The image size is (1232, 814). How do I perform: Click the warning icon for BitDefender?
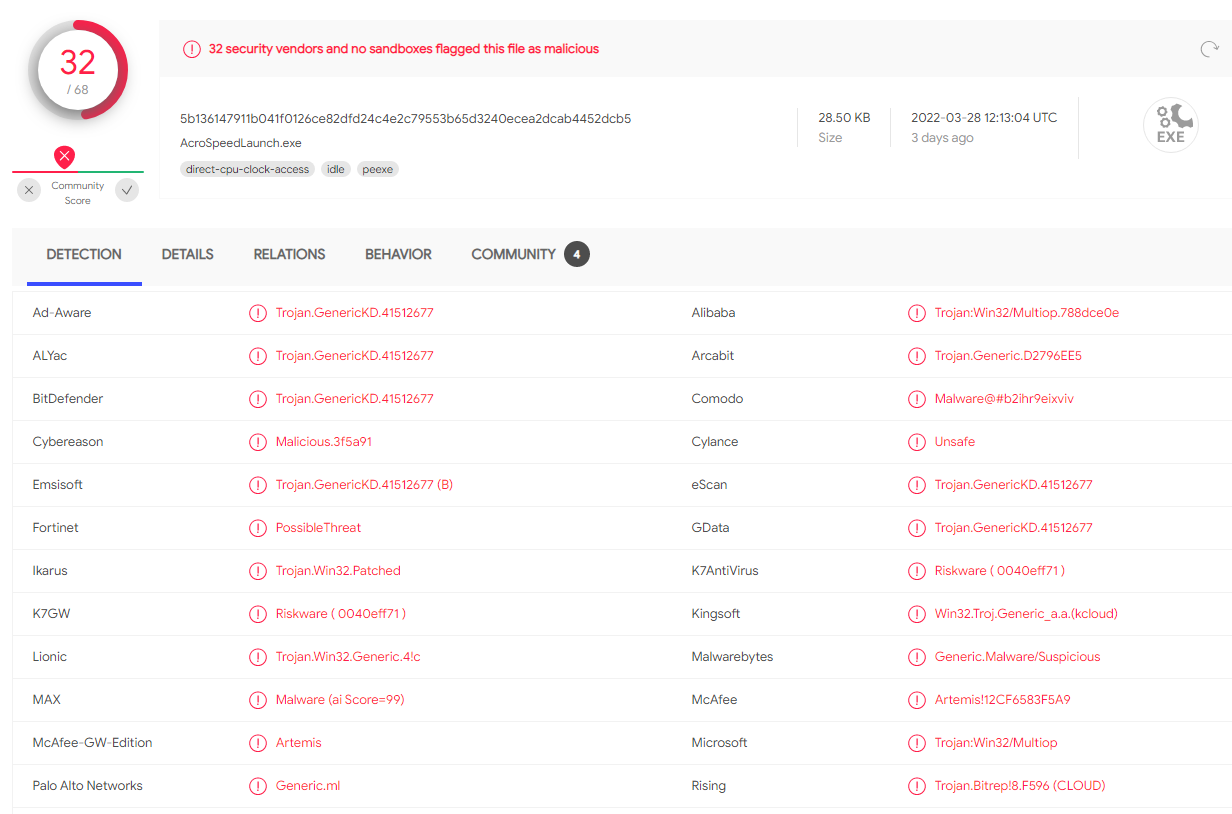258,399
